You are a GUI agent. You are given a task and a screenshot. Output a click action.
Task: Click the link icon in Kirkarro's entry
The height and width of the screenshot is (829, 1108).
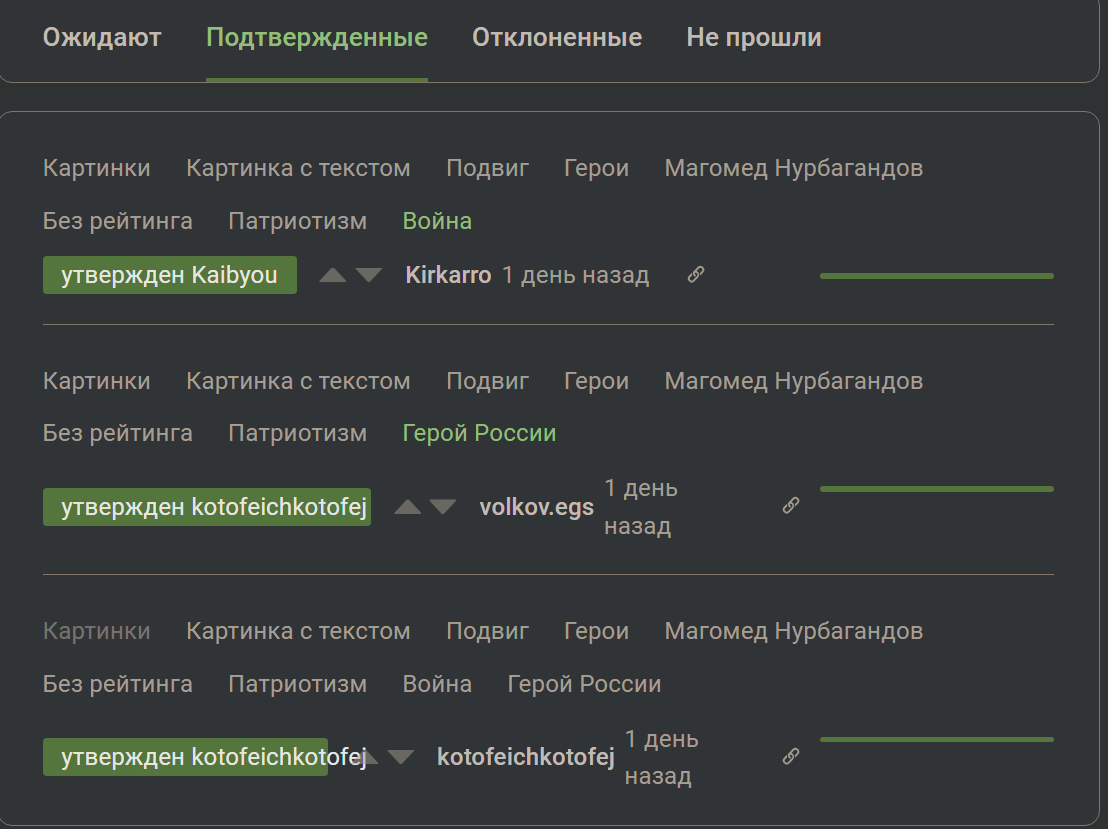(696, 275)
